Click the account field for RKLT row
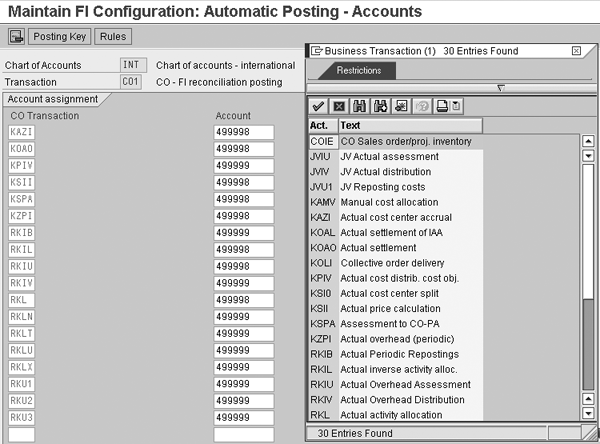This screenshot has width=600, height=444. (244, 334)
